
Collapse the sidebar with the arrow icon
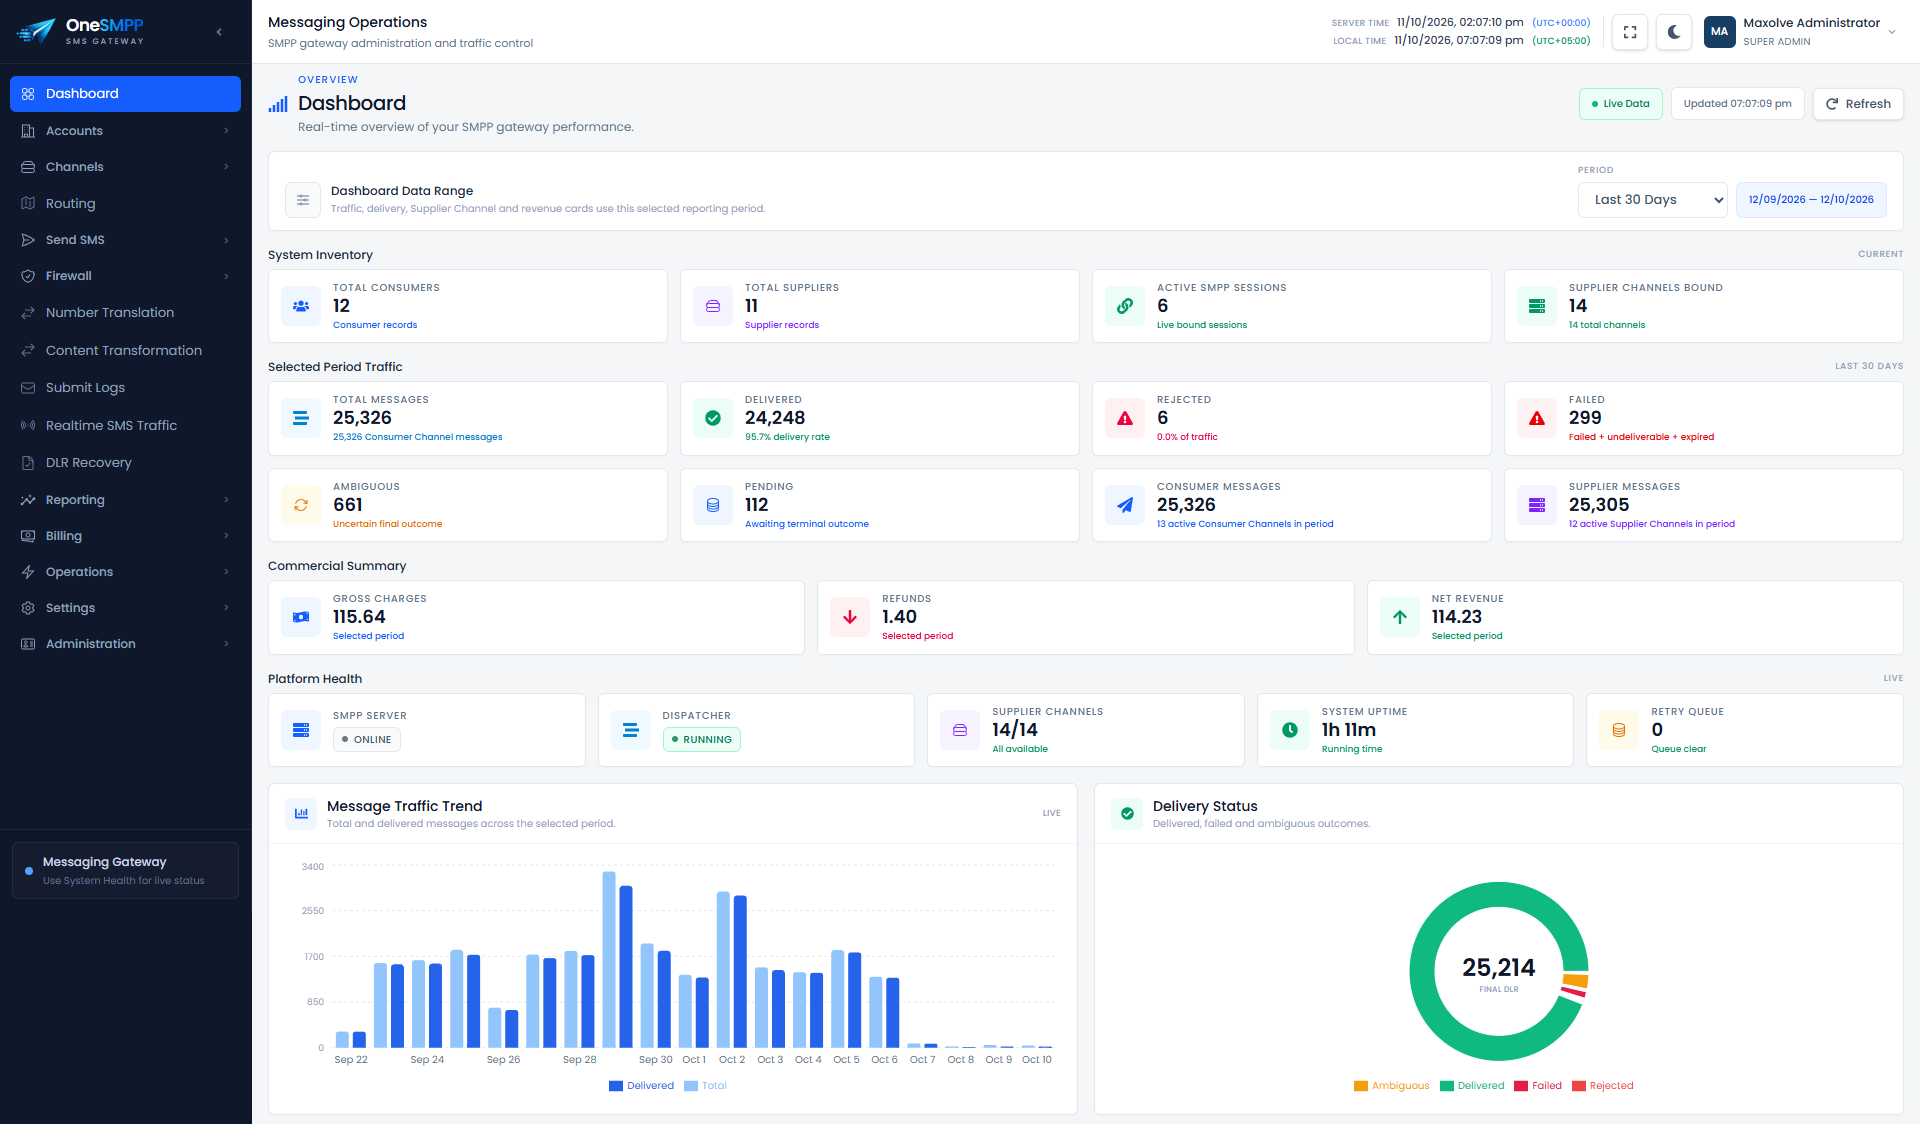(219, 32)
